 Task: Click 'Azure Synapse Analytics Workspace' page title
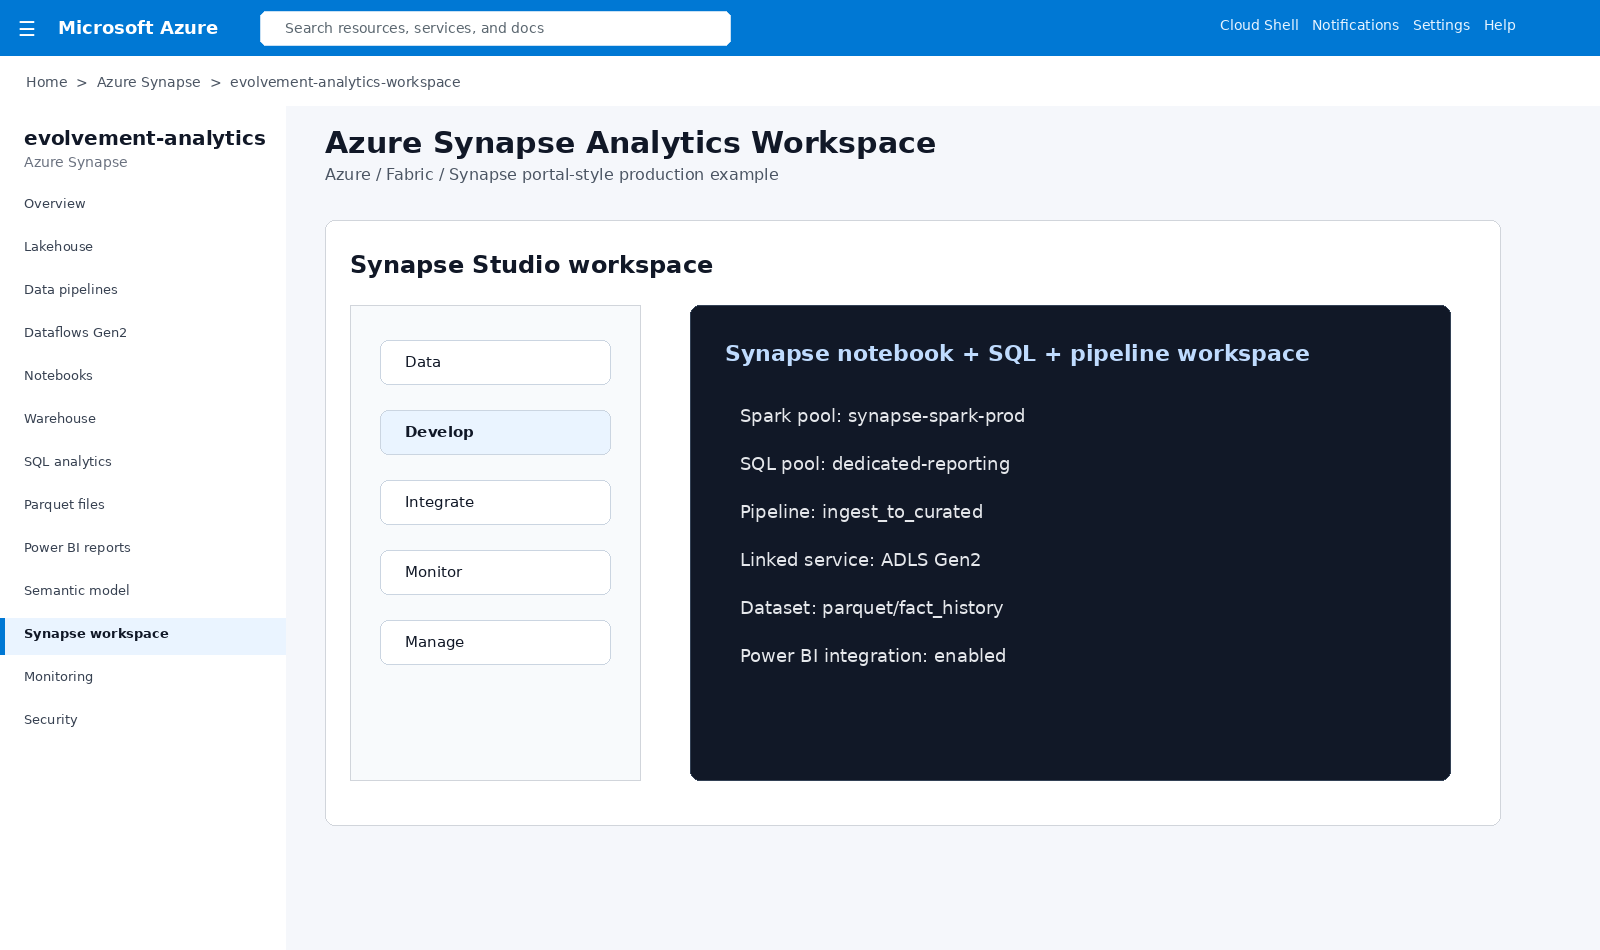[630, 143]
